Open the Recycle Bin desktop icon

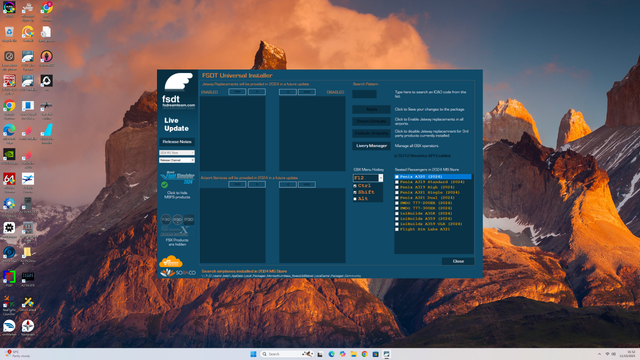pyautogui.click(x=9, y=34)
